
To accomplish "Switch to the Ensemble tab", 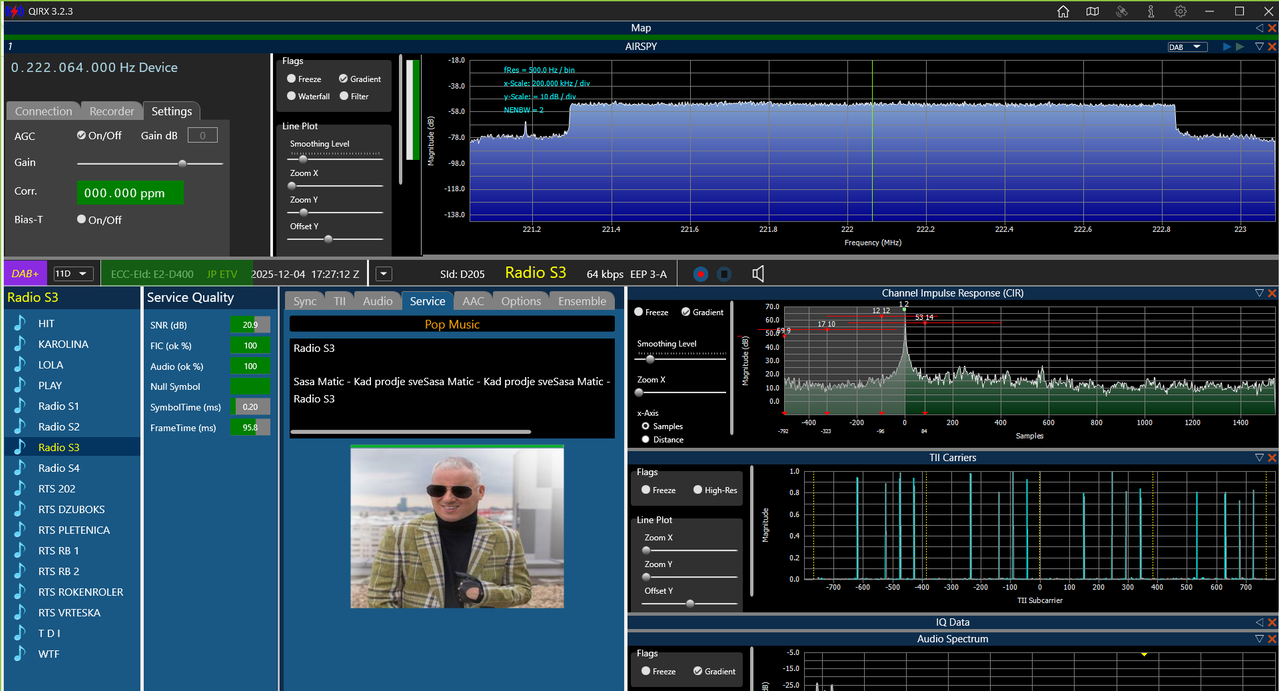I will (x=582, y=301).
